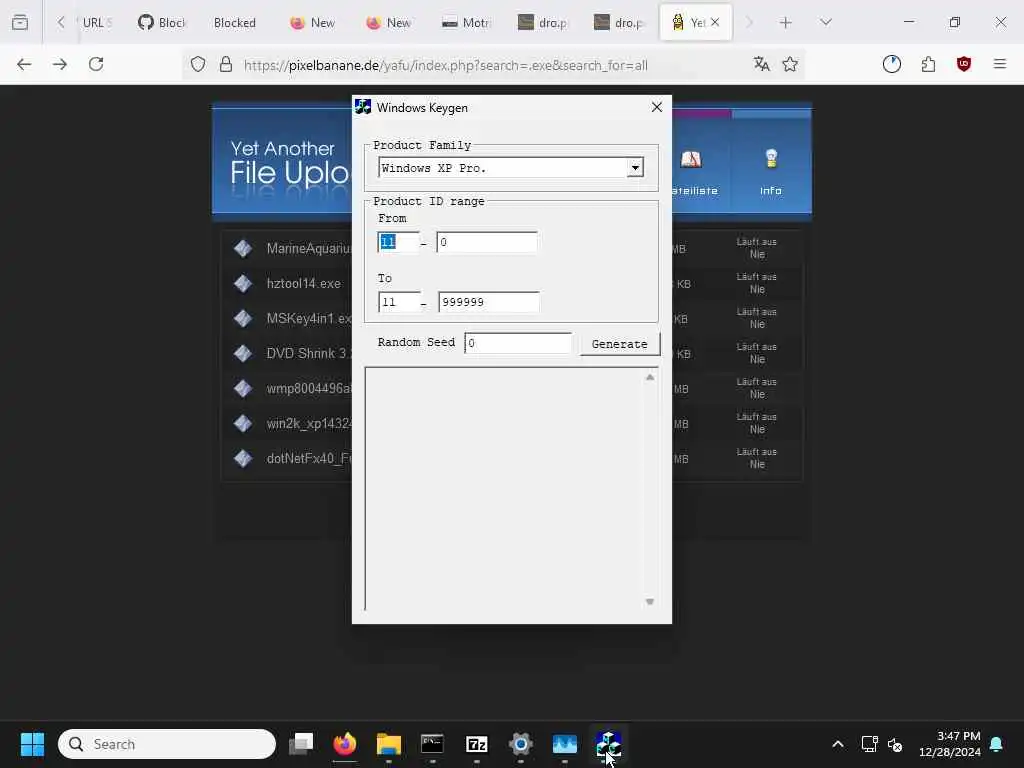This screenshot has height=768, width=1024.
Task: Open Firefox from the taskbar
Action: (x=345, y=744)
